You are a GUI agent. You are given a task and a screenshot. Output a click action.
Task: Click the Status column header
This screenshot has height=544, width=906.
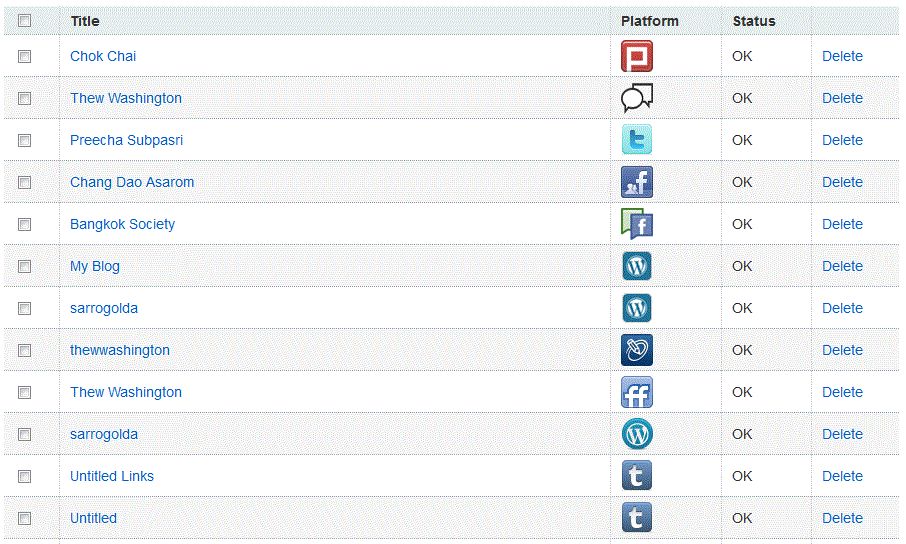click(754, 21)
